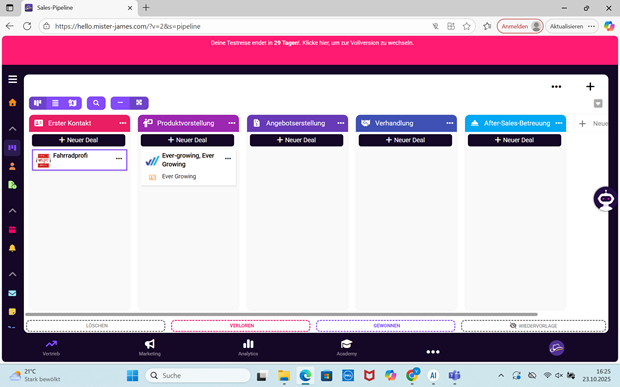This screenshot has width=620, height=387.
Task: Open the hamburger menu in left sidebar
Action: coord(13,79)
